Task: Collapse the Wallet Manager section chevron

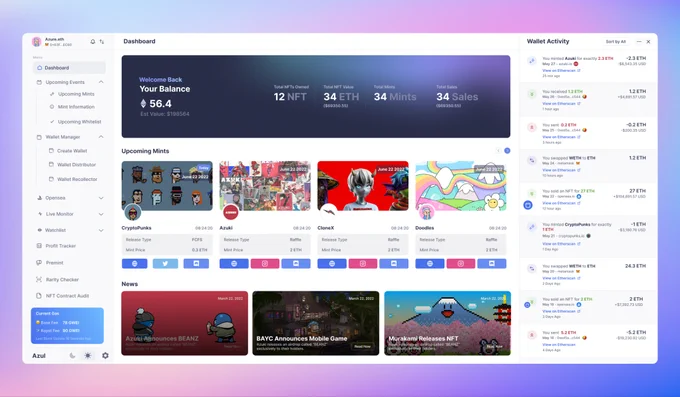Action: [101, 137]
